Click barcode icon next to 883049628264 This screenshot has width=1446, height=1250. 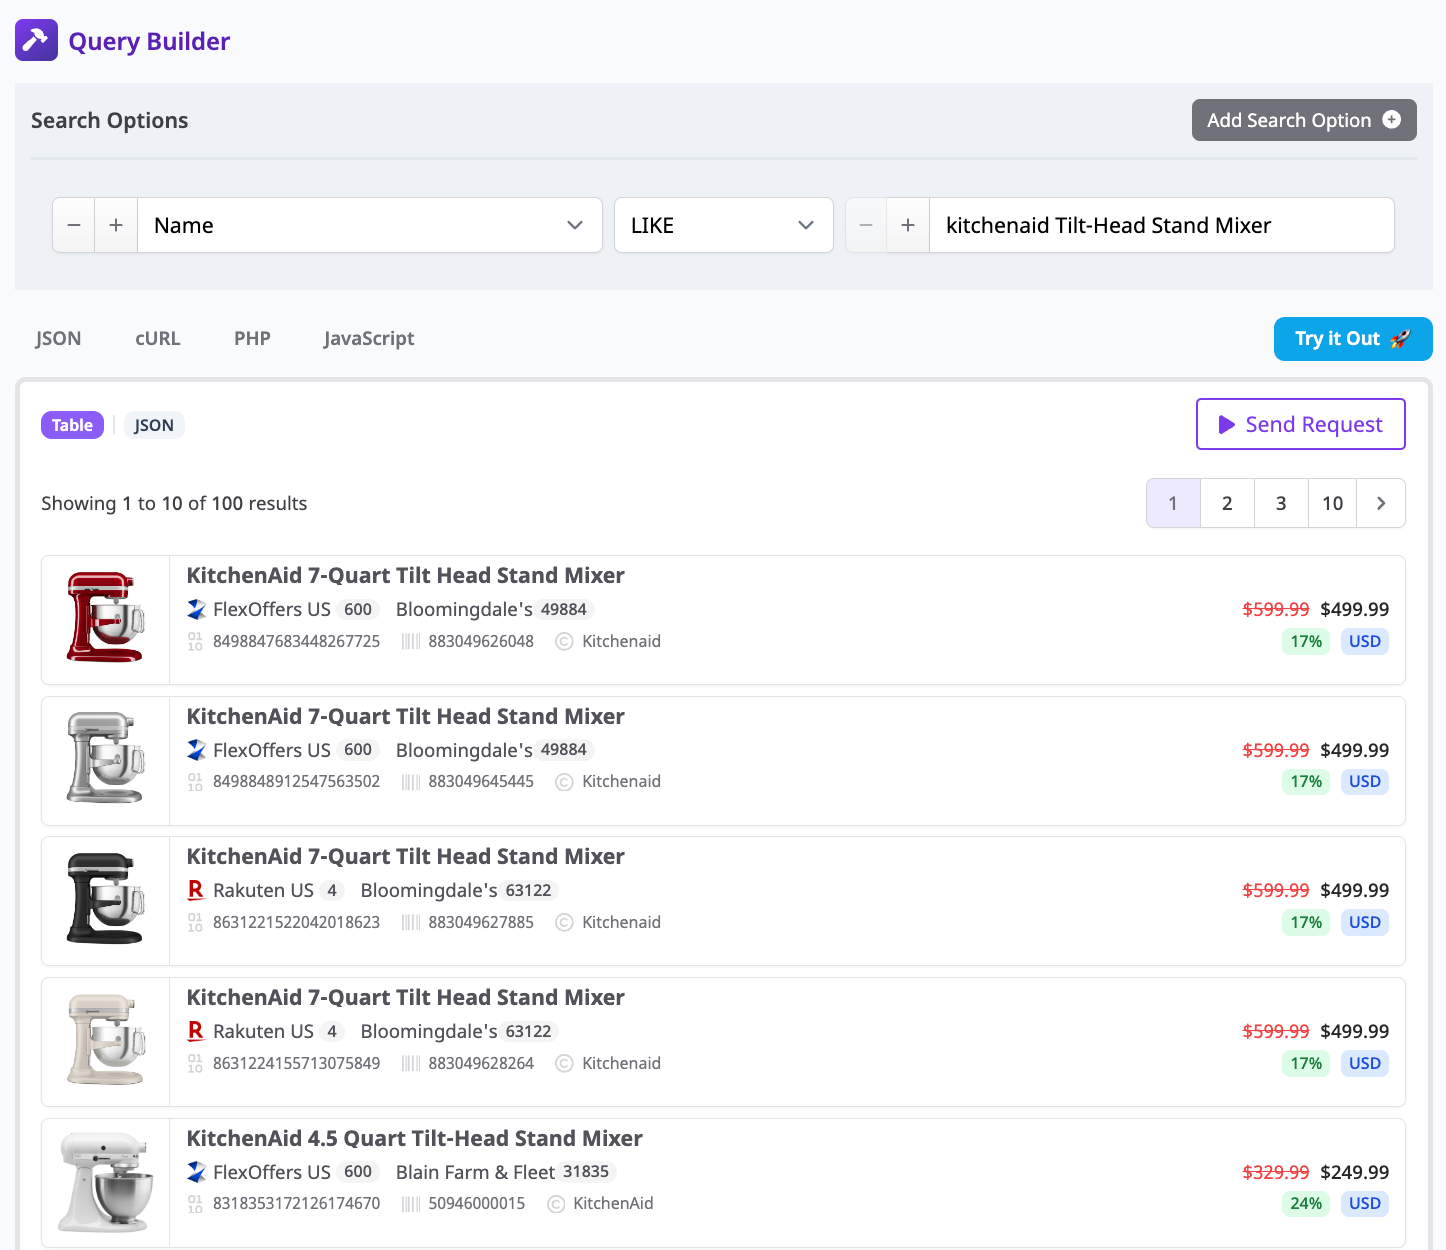coord(410,1063)
